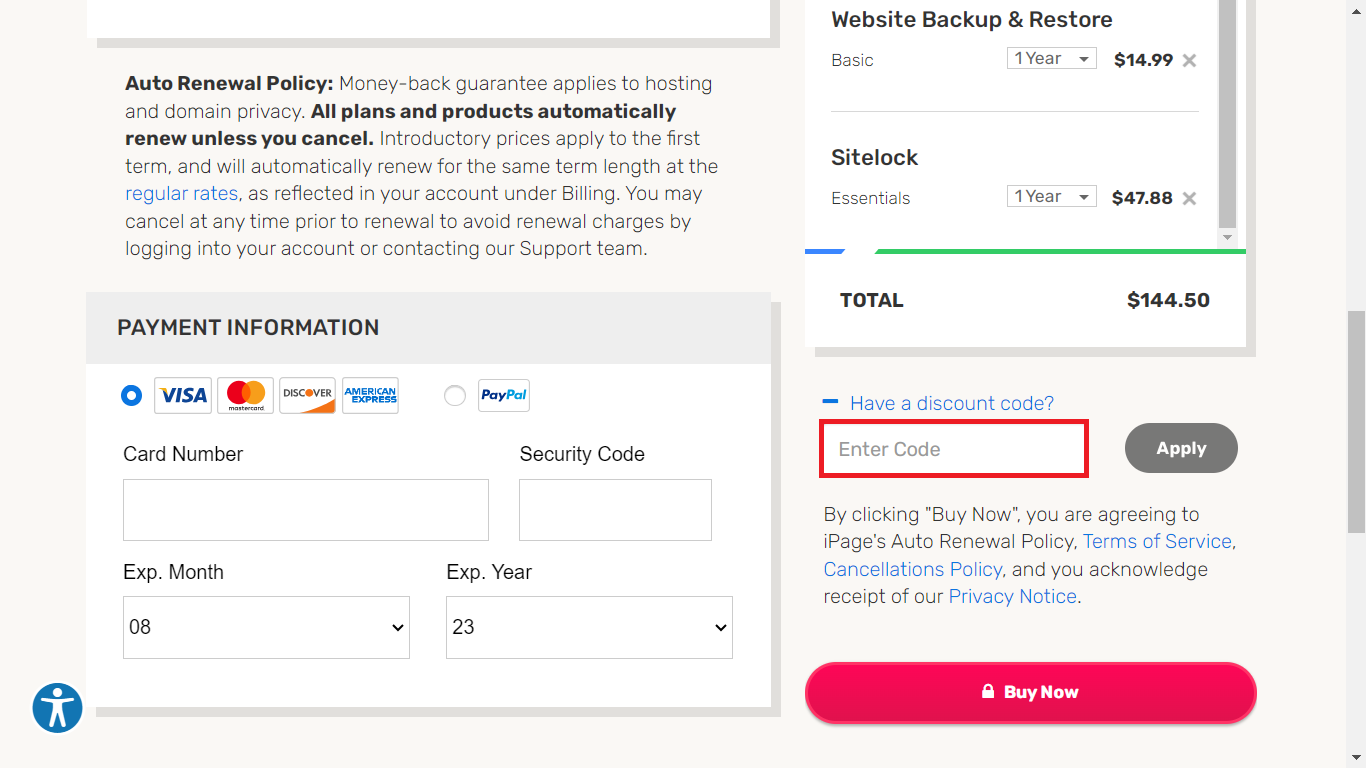Click the Visa card logo
The image size is (1366, 768).
coord(183,396)
